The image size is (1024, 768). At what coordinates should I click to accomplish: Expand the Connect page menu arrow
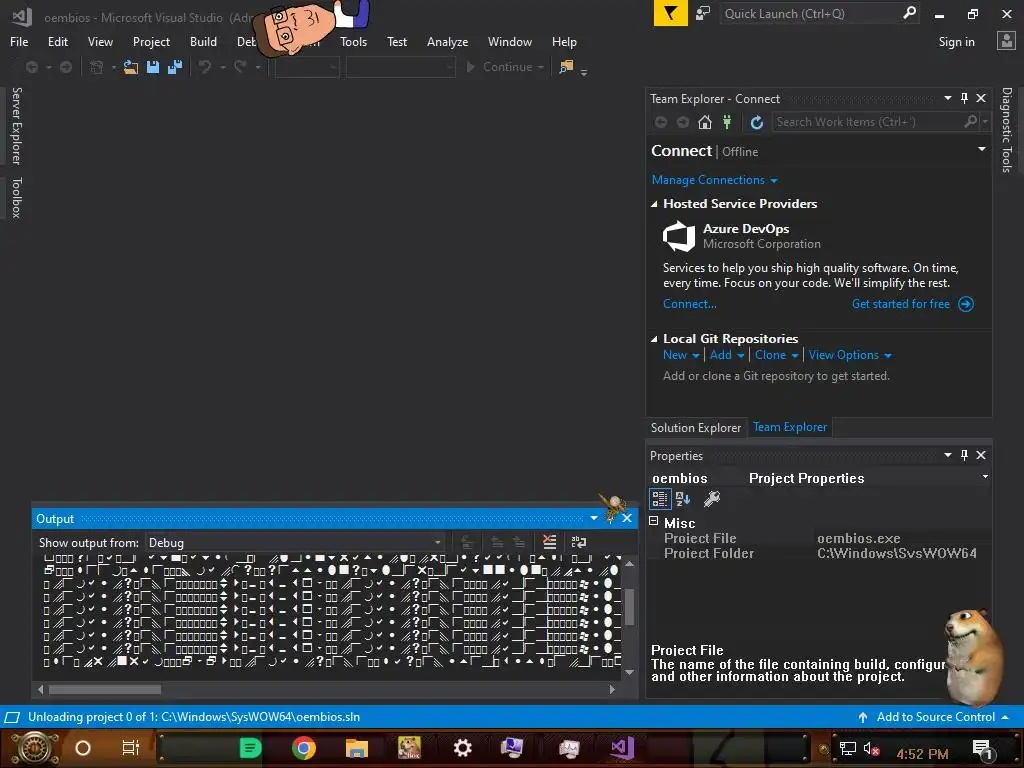(982, 150)
